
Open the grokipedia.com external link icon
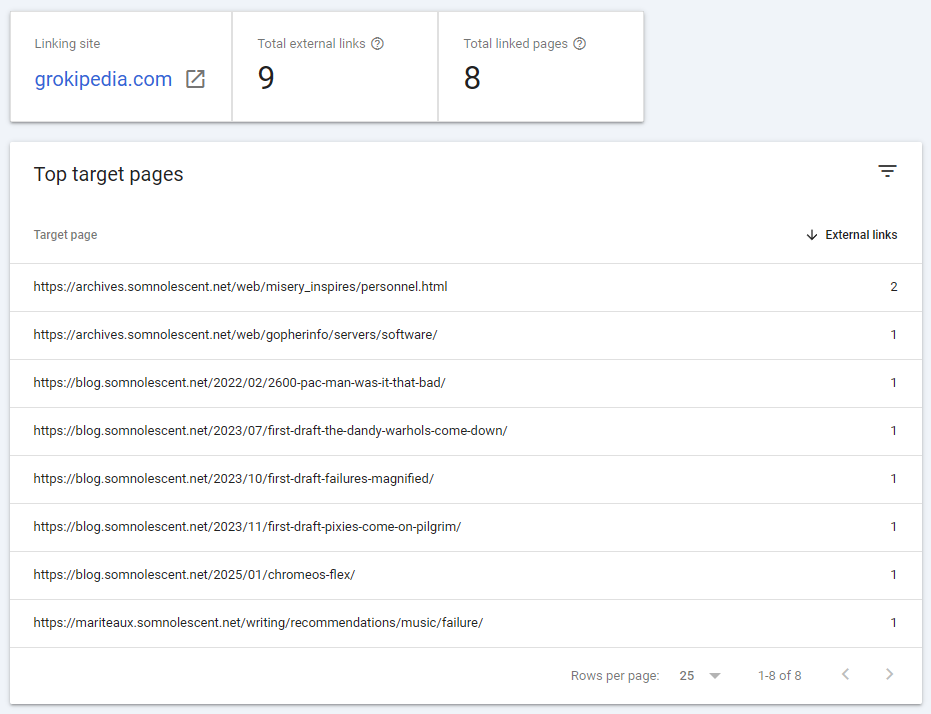[x=196, y=80]
